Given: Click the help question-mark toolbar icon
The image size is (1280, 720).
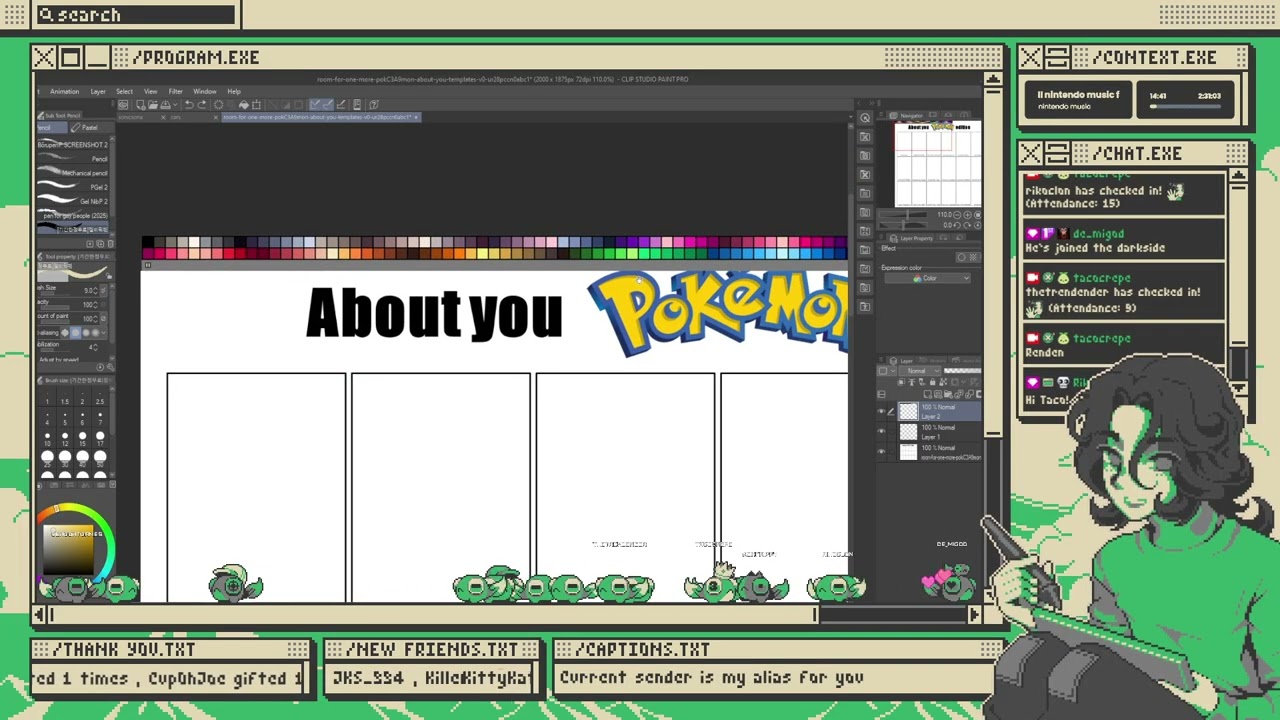Looking at the screenshot, I should pyautogui.click(x=373, y=104).
